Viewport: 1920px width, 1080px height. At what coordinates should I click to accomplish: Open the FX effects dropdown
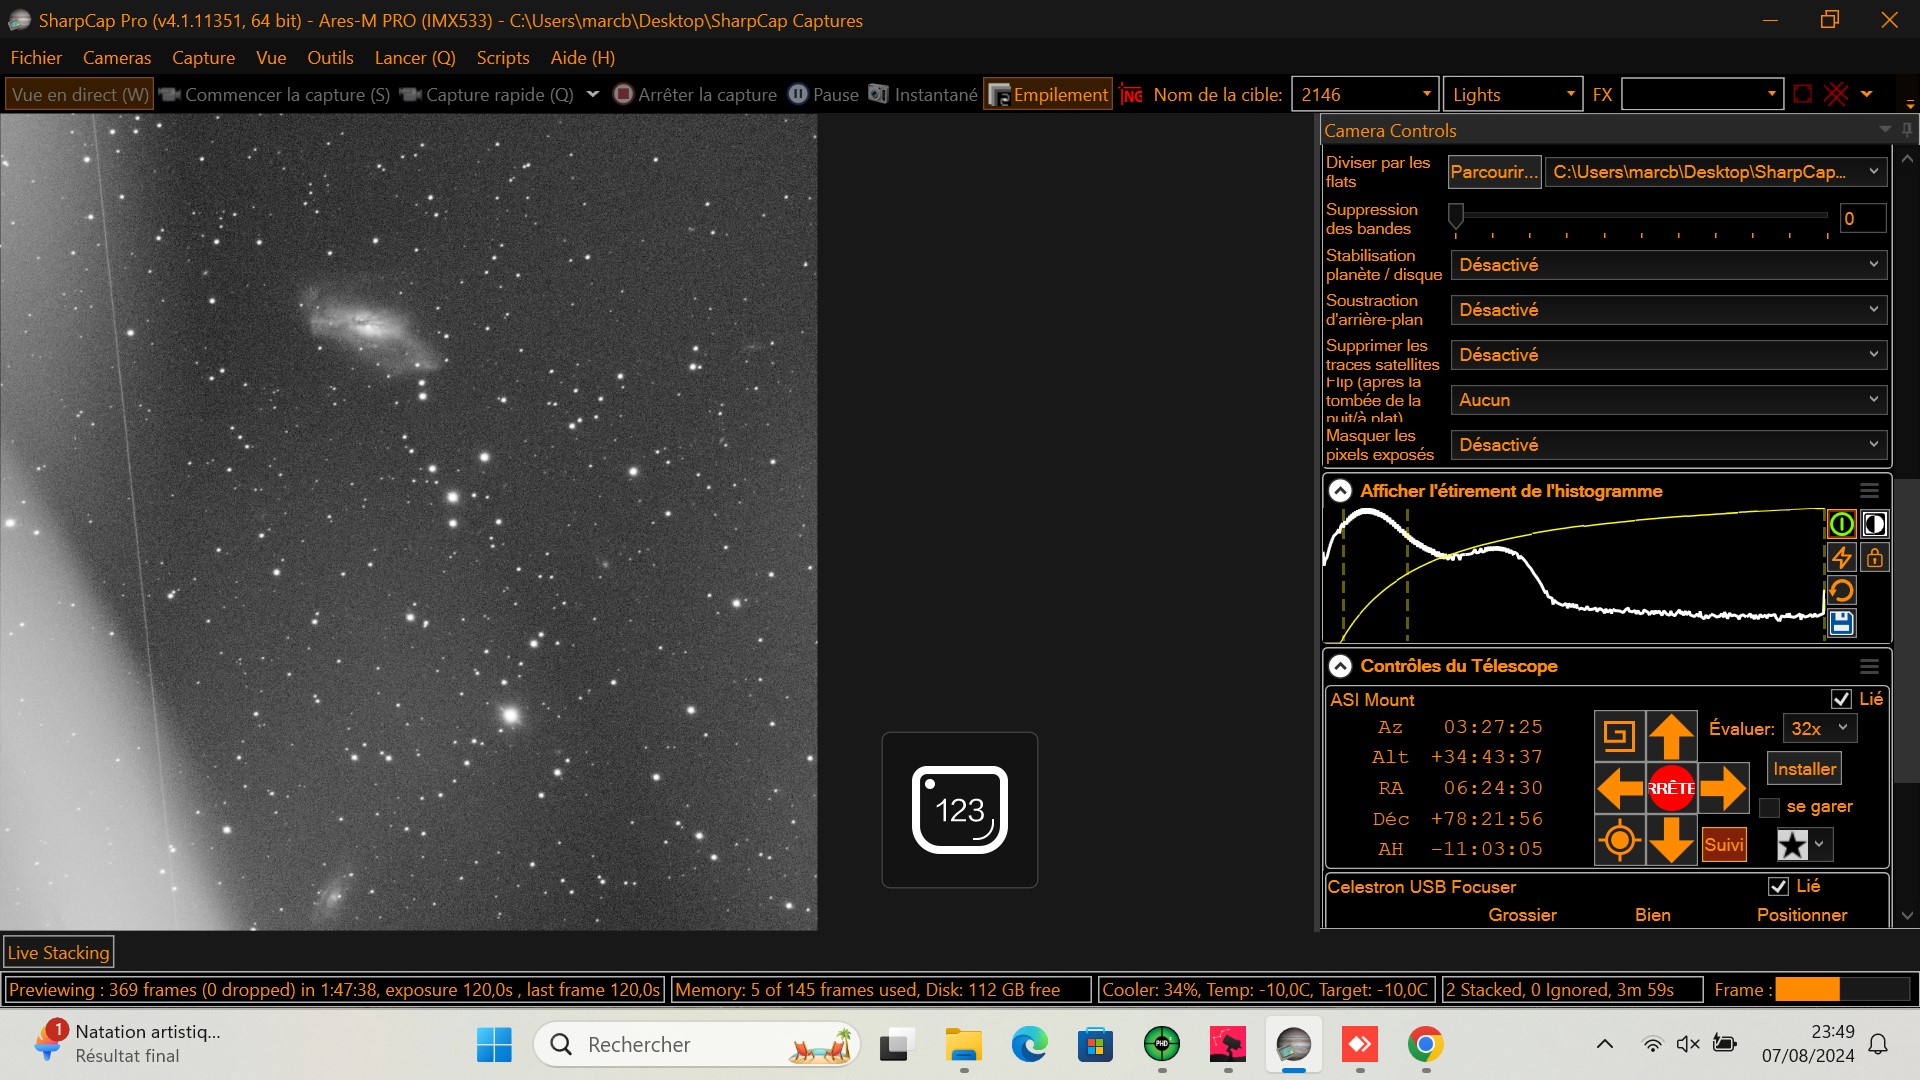1702,95
